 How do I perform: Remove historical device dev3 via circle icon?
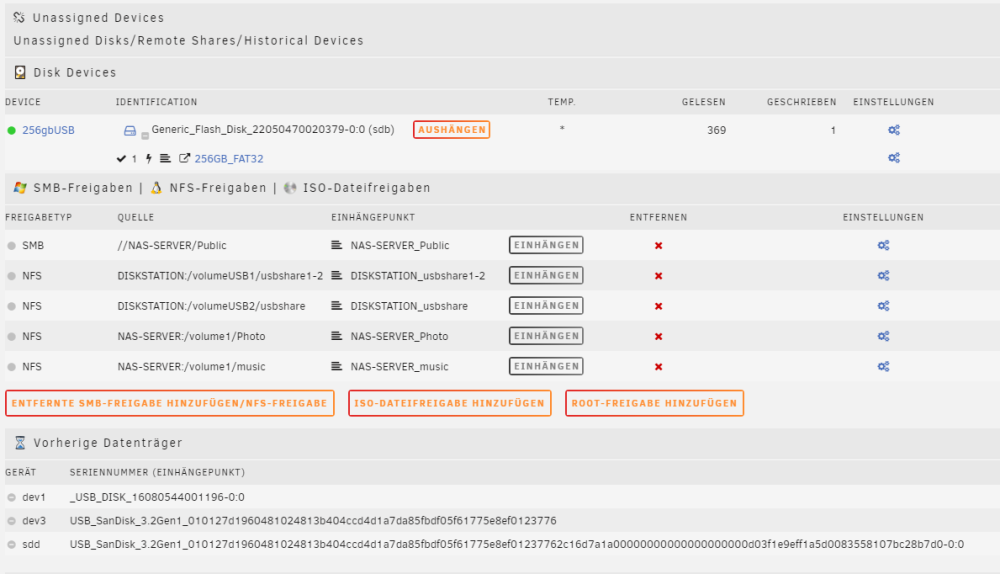pos(11,521)
